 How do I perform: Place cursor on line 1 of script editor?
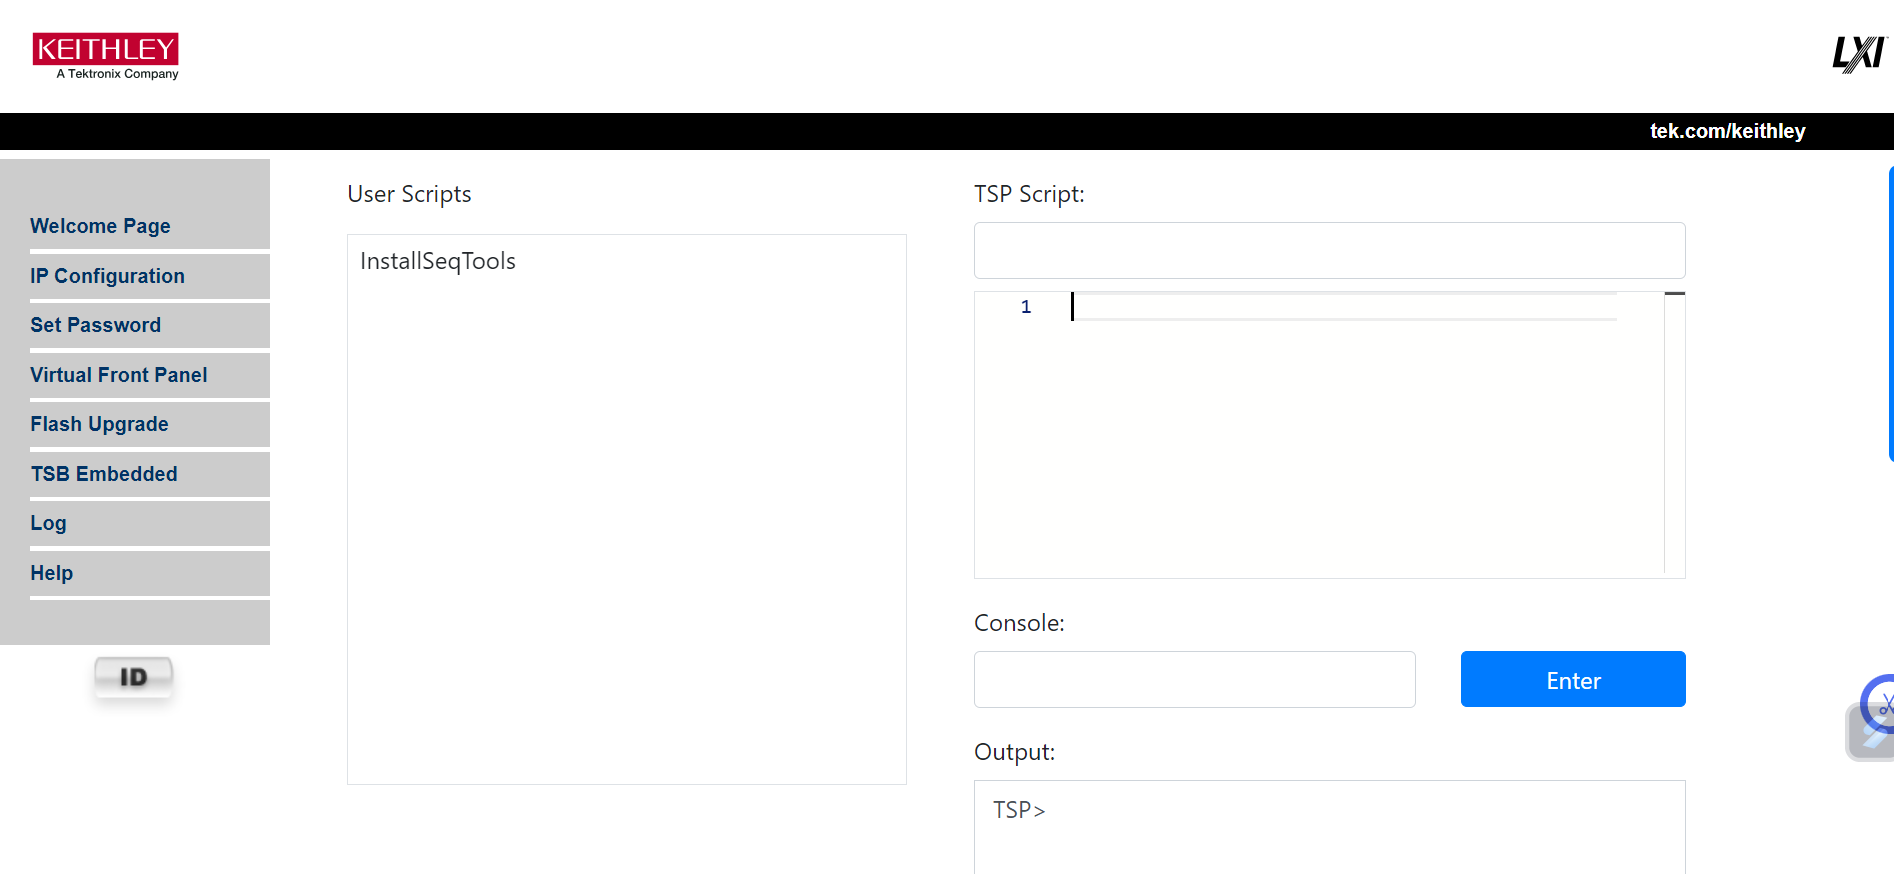pos(1340,307)
